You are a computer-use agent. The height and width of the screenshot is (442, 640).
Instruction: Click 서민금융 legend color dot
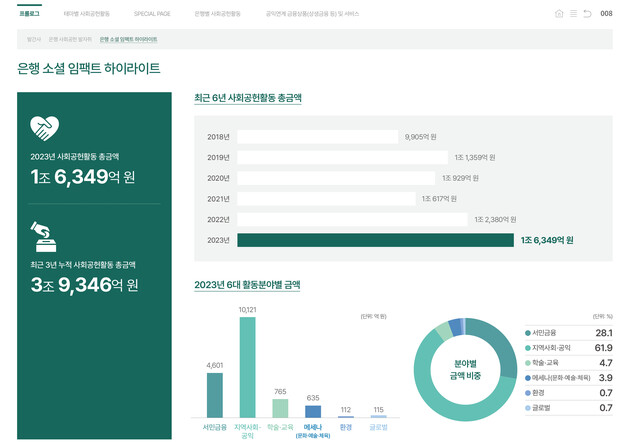[527, 333]
